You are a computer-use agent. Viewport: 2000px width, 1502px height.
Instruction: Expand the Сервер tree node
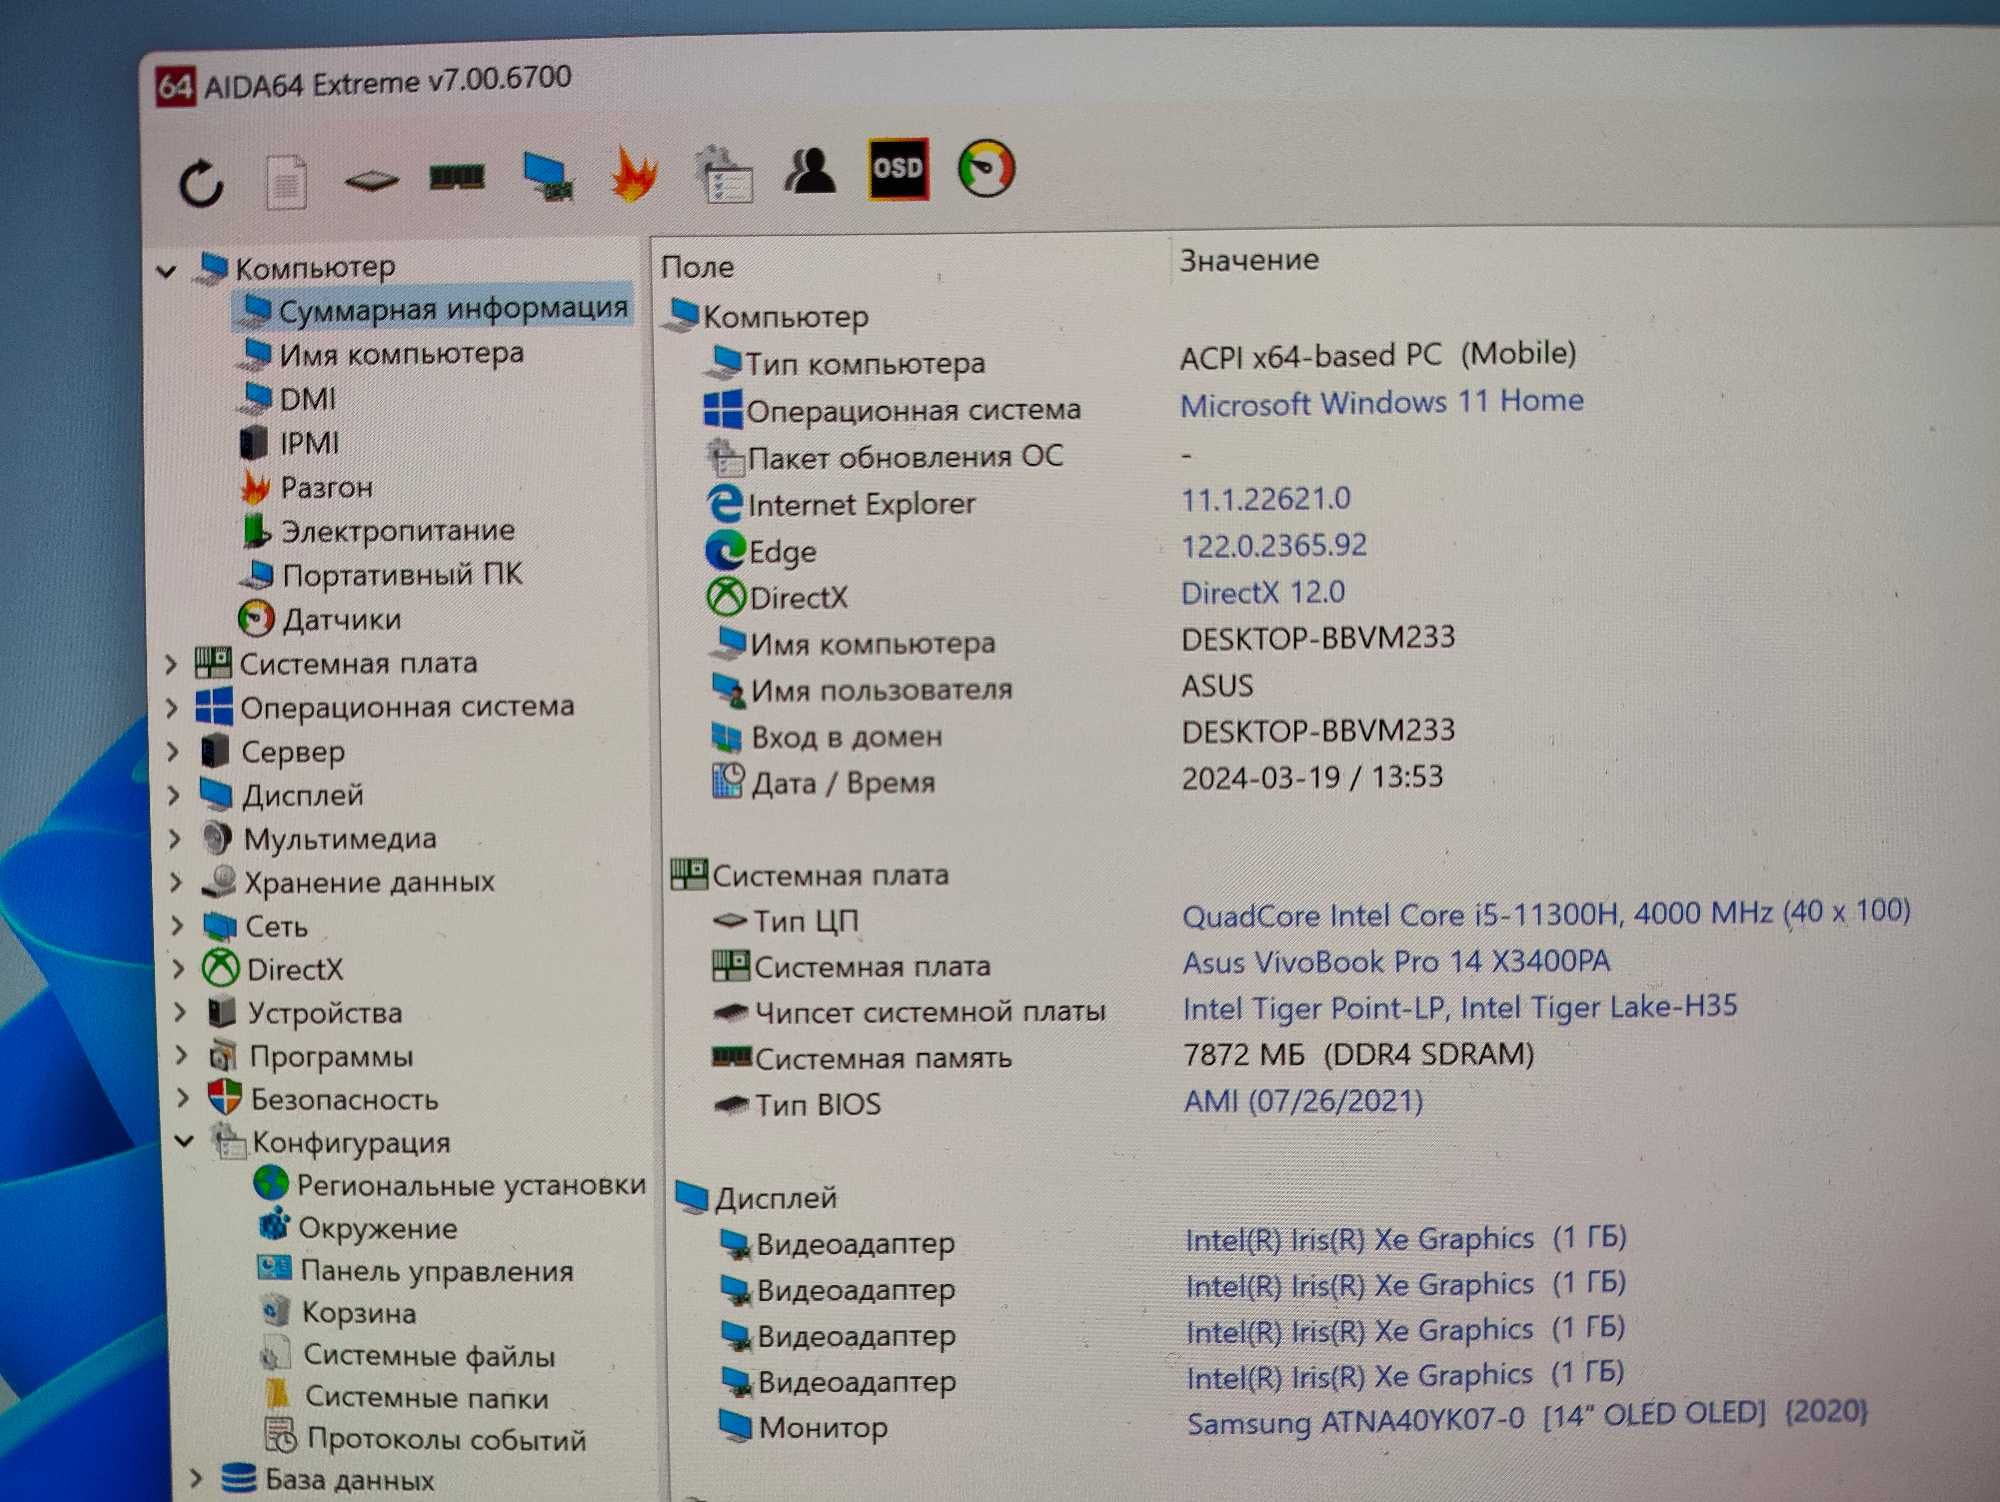(x=172, y=751)
